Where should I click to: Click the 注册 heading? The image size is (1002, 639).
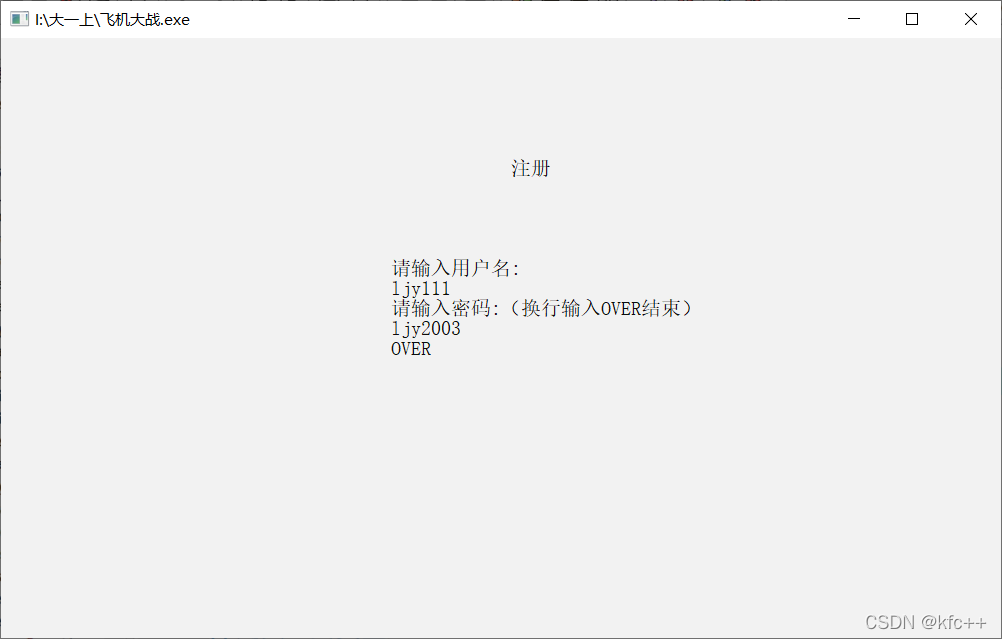coord(530,169)
